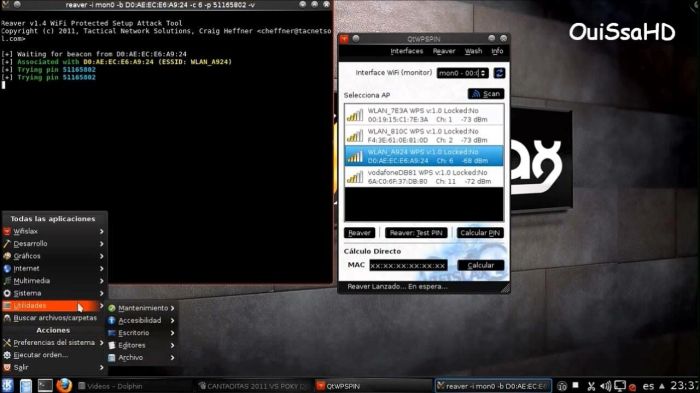Expand the Accesibilidad submenu arrow
Screen dimensions: 700x393
tap(172, 321)
